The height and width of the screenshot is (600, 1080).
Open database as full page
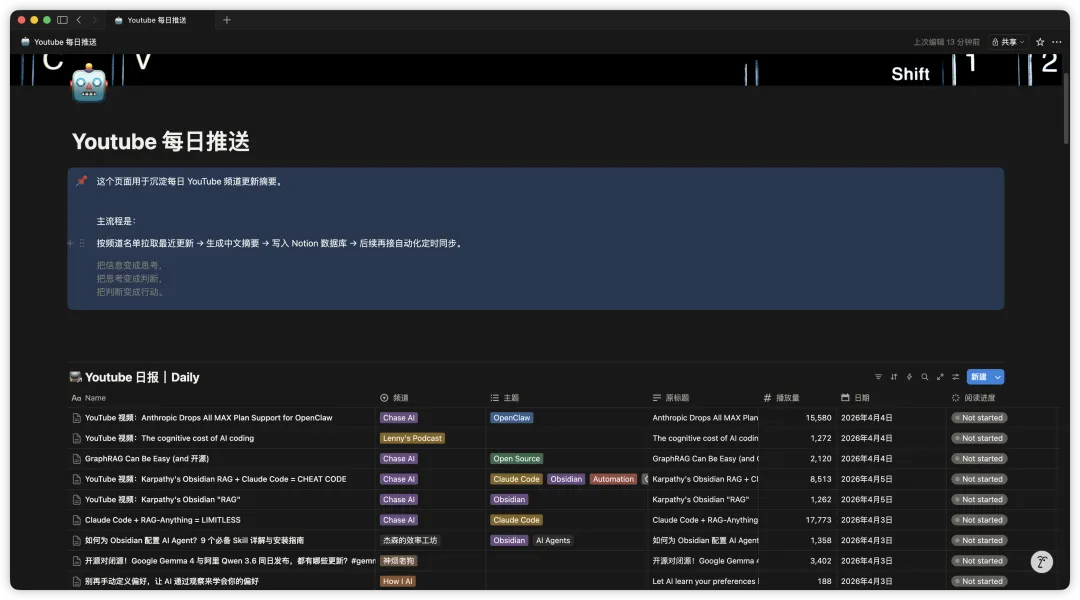pyautogui.click(x=940, y=377)
